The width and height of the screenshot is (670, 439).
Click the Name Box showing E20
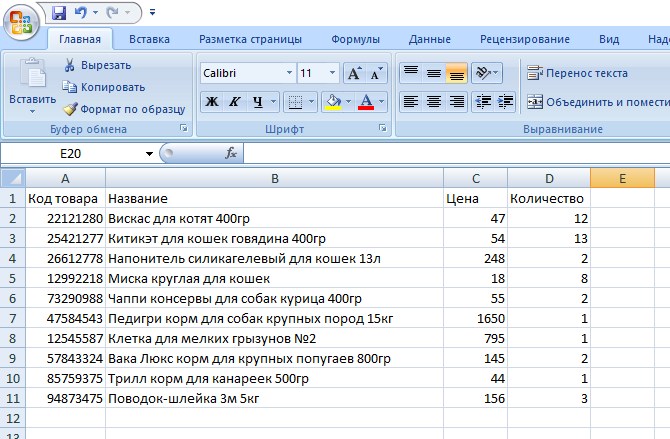(71, 153)
